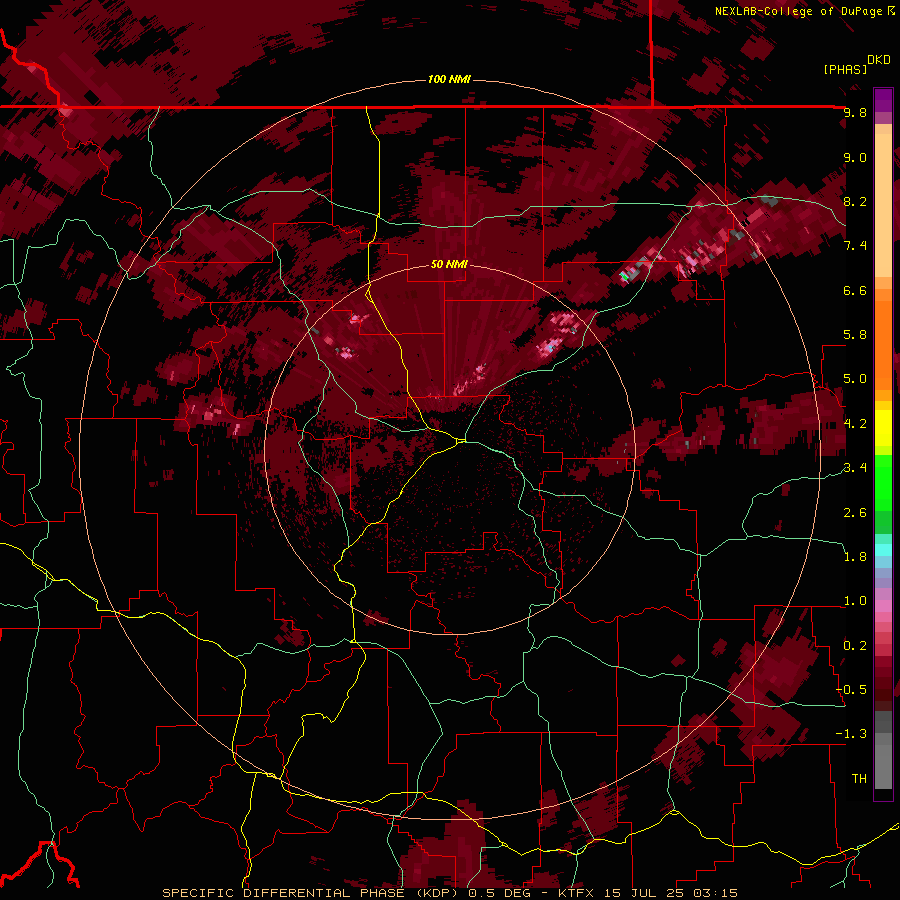Viewport: 900px width, 900px height.
Task: Click the 0.2 color scale label
Action: click(x=855, y=646)
